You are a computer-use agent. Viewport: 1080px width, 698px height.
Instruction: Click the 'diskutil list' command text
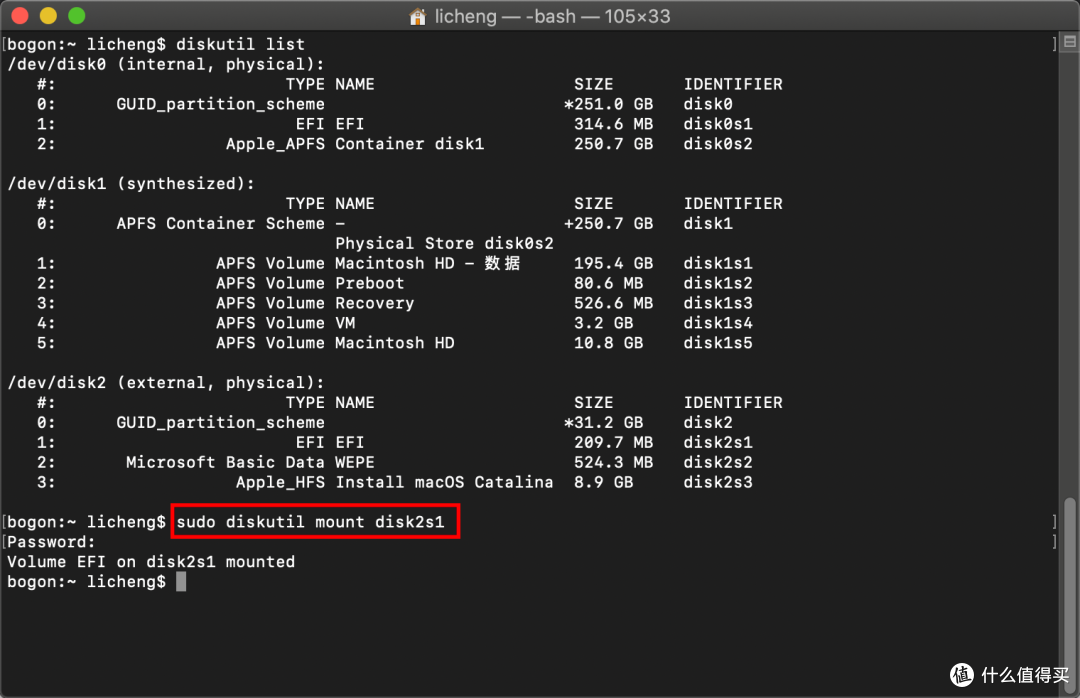point(240,44)
